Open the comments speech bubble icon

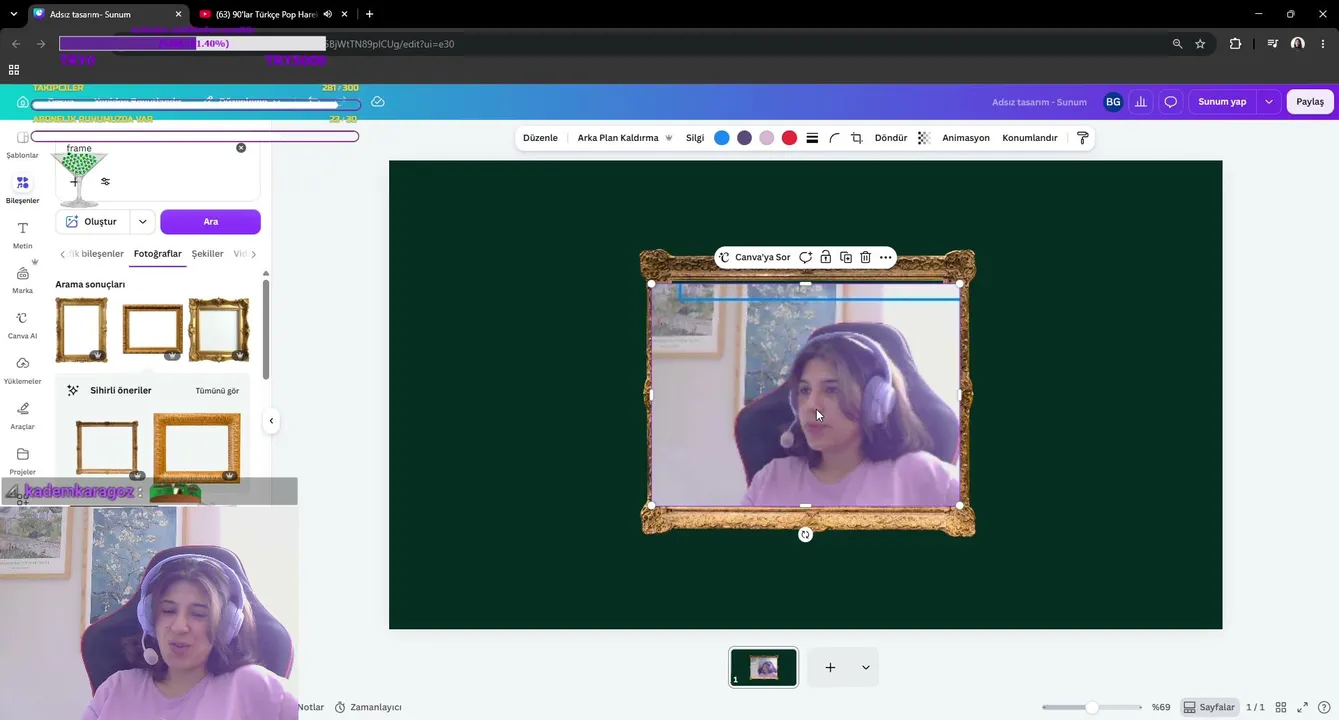[x=1170, y=102]
